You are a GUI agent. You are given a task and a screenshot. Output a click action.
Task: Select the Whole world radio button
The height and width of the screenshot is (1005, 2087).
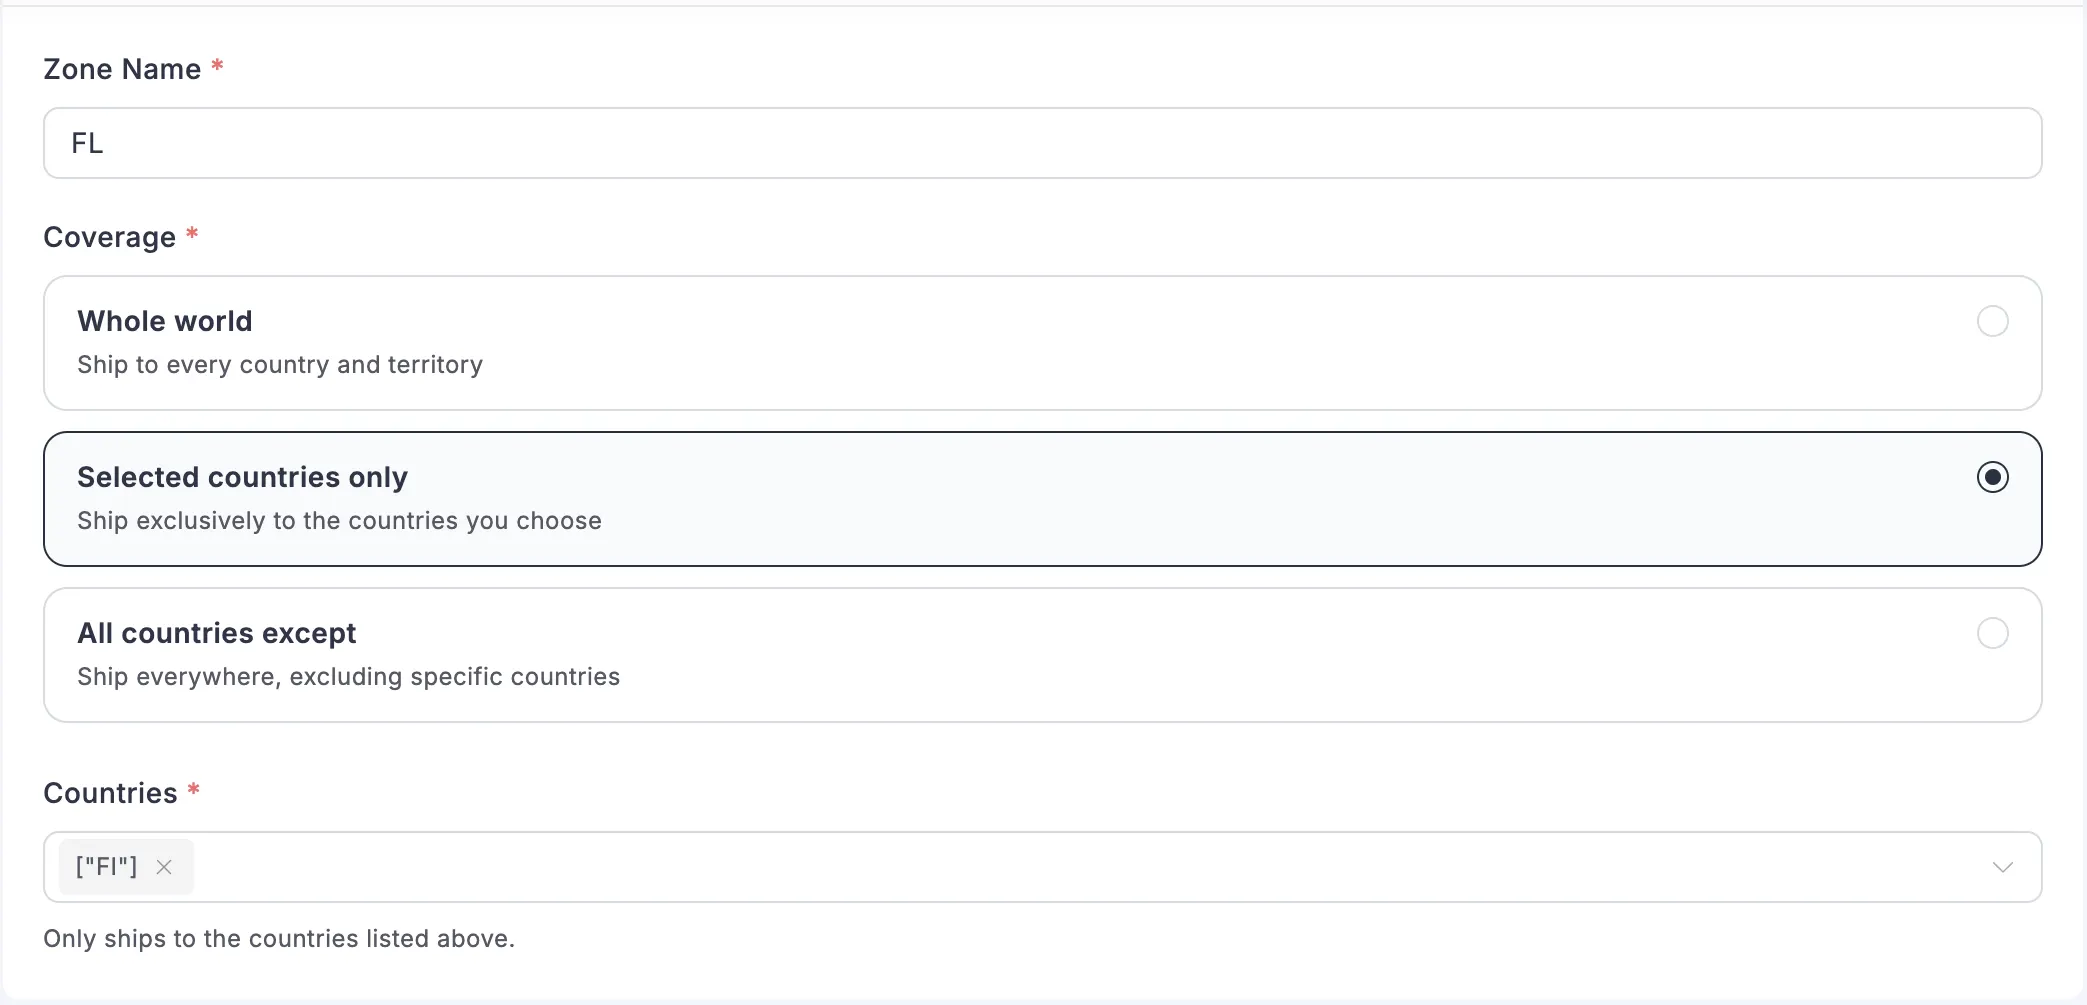coord(1992,321)
